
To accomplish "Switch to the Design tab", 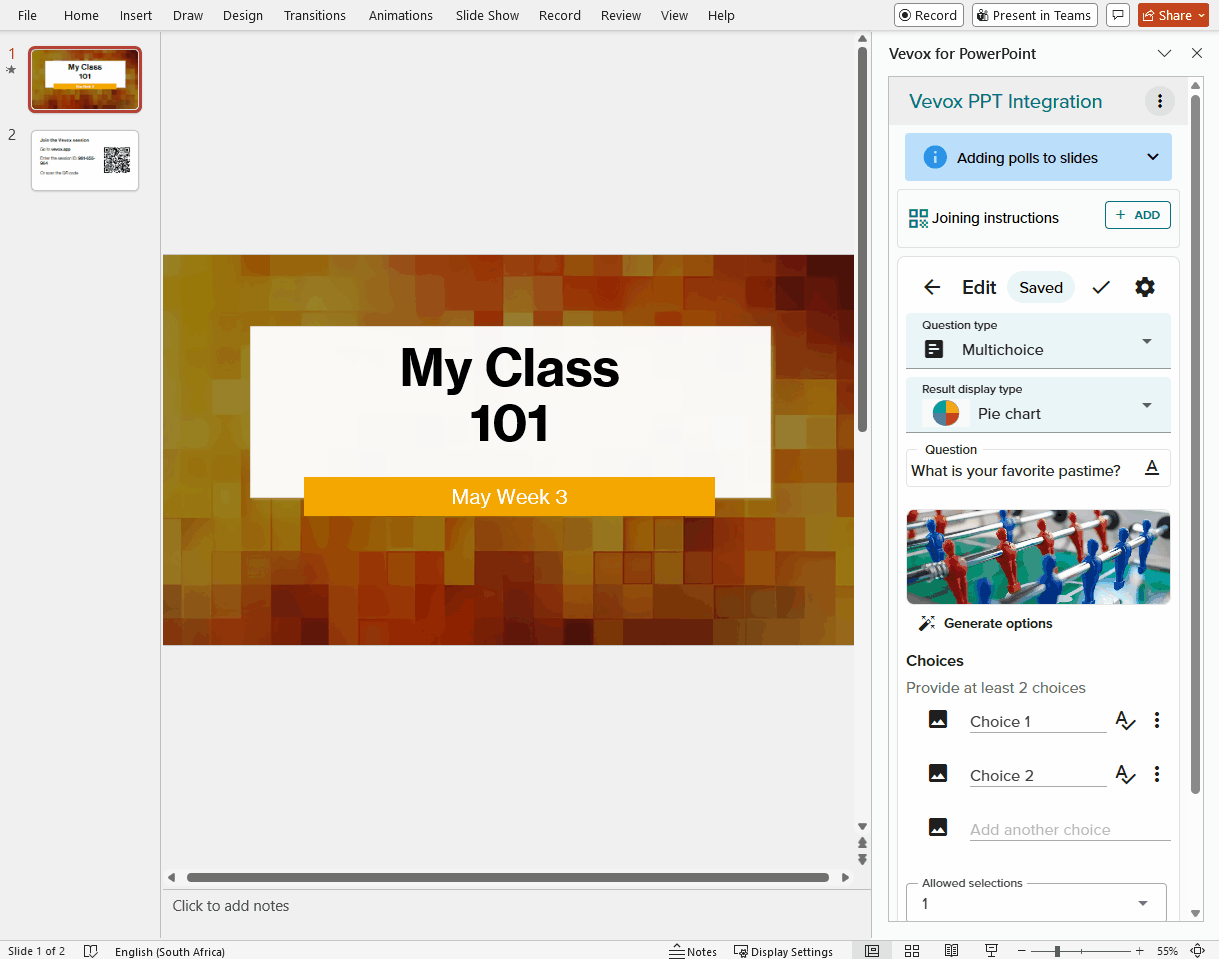I will [243, 15].
